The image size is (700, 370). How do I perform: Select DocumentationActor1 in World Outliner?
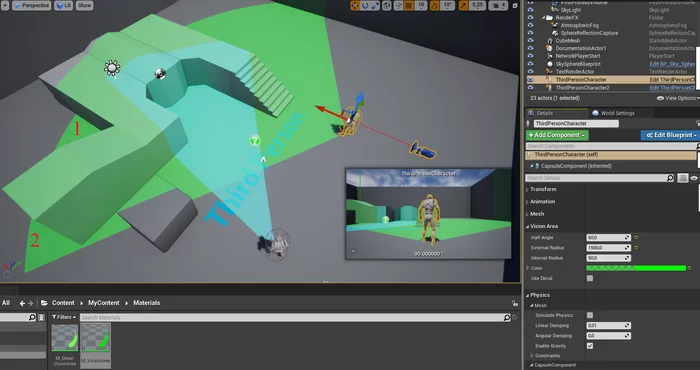(x=581, y=48)
